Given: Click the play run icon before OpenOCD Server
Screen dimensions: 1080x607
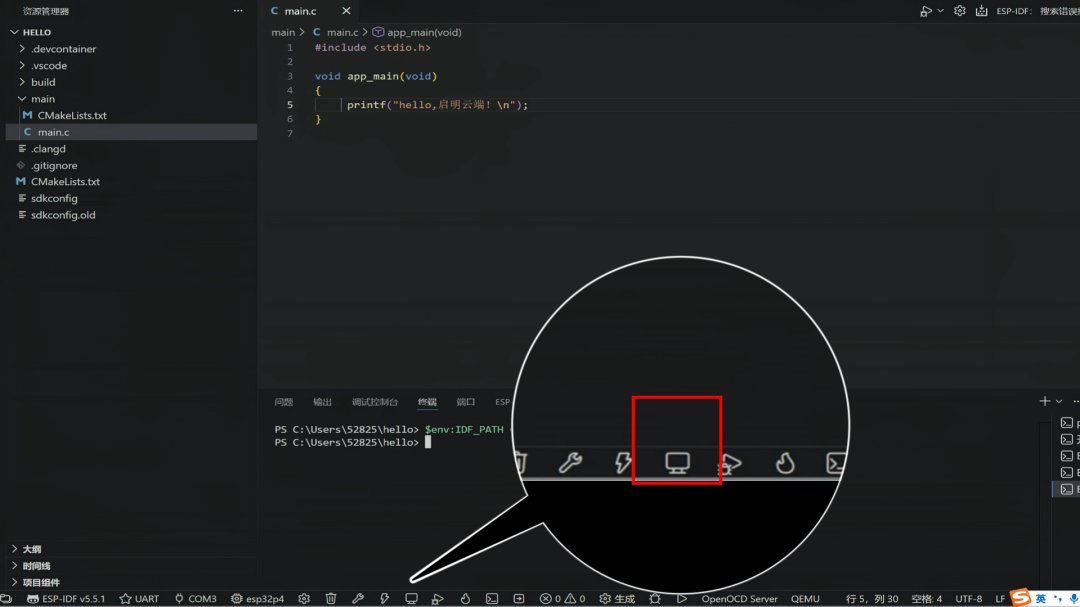Looking at the screenshot, I should pyautogui.click(x=681, y=599).
